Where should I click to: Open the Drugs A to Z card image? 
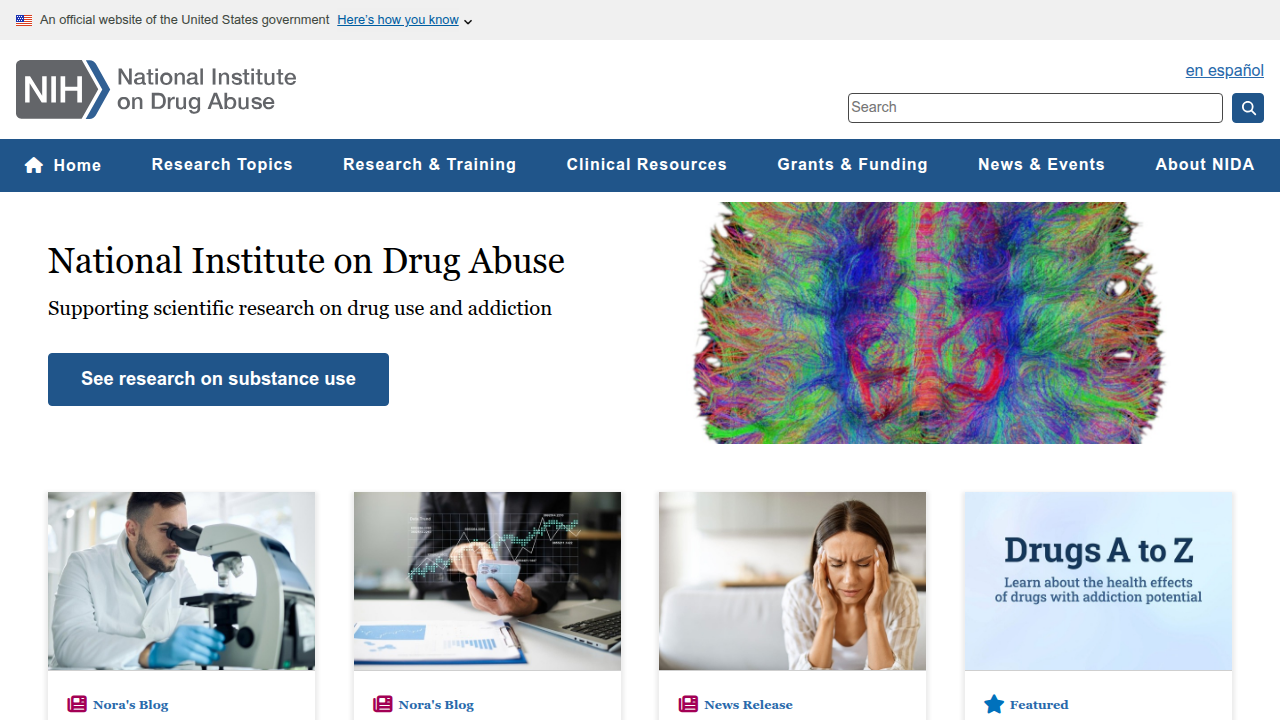[1098, 581]
